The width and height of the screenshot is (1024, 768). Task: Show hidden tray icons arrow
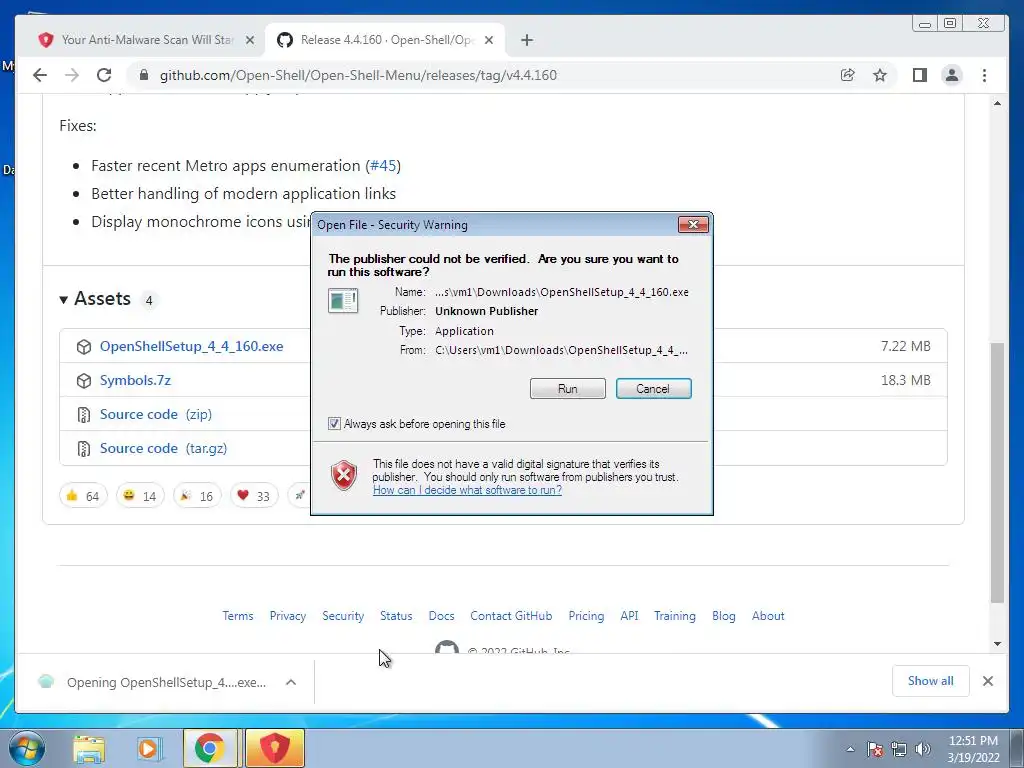[x=850, y=750]
